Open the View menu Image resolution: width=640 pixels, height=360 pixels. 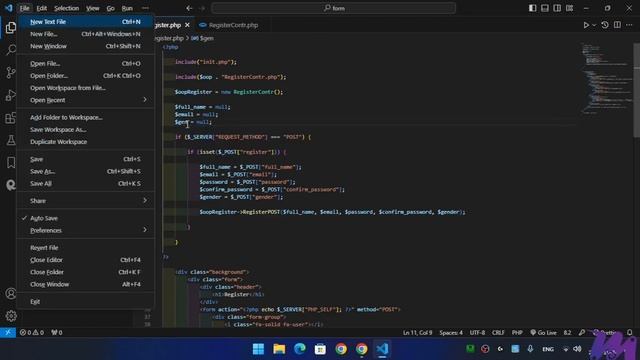[x=92, y=8]
